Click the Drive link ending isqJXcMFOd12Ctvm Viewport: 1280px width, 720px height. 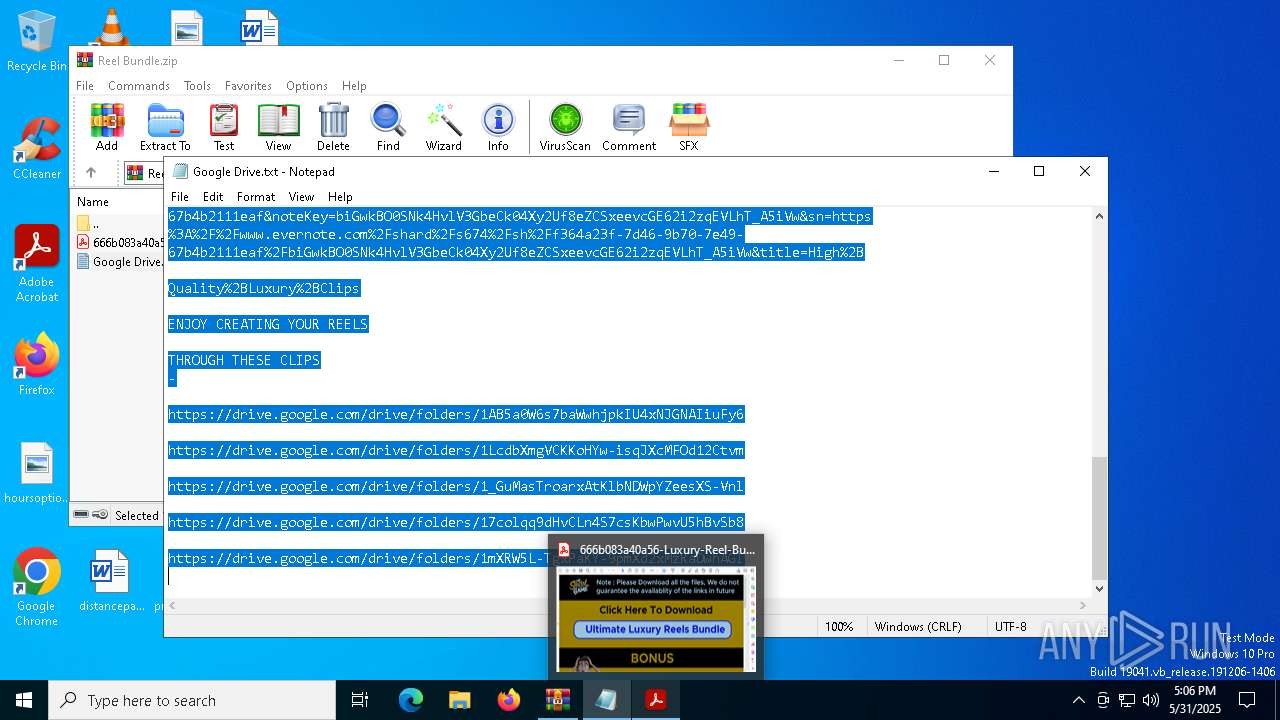click(456, 450)
